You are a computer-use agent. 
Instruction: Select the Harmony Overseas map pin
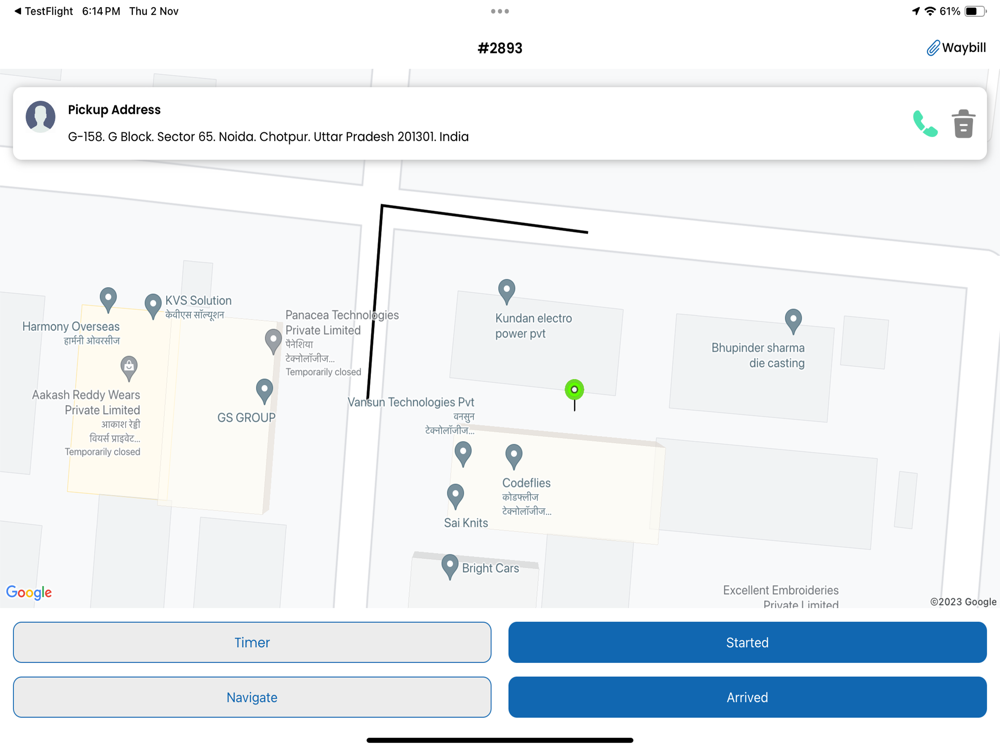point(108,299)
